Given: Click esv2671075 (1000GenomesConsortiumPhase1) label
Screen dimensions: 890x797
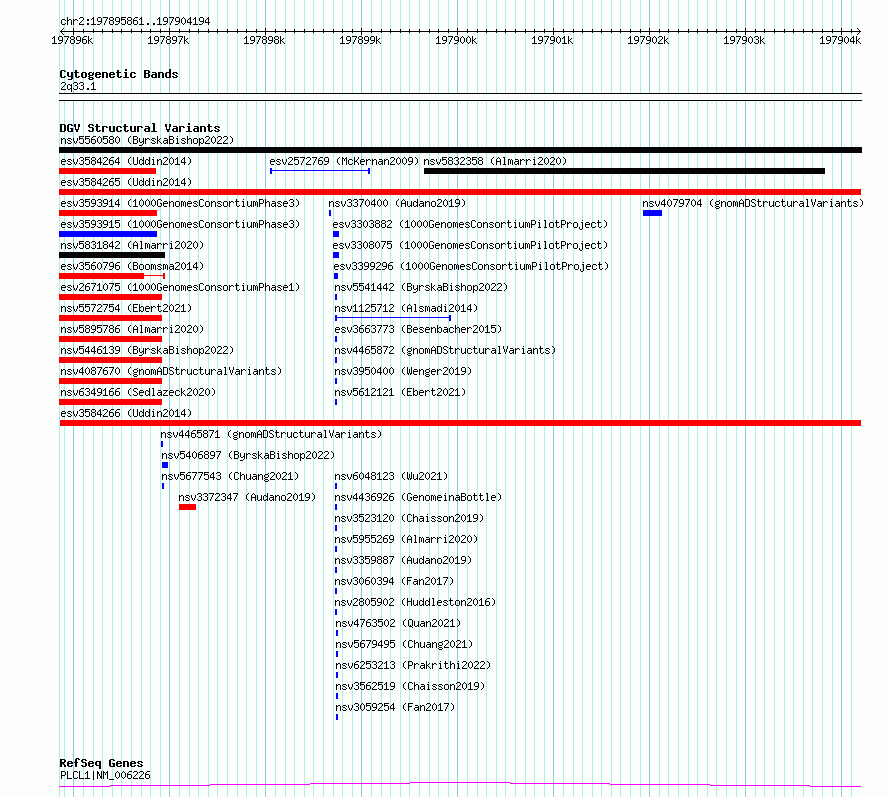Looking at the screenshot, I should pyautogui.click(x=180, y=287).
